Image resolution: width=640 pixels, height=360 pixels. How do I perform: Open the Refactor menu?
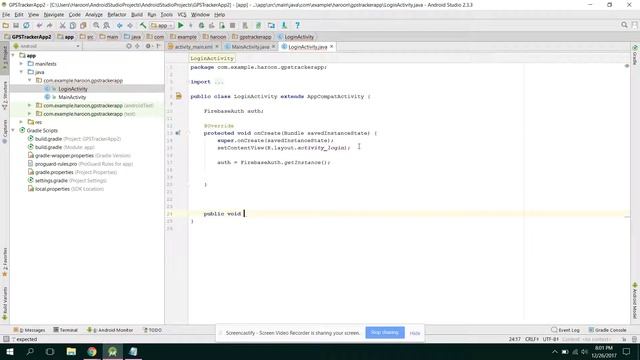tap(117, 15)
